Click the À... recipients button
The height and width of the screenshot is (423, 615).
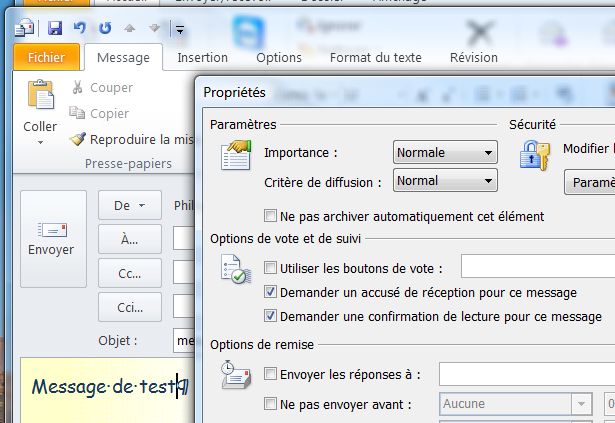coord(130,239)
